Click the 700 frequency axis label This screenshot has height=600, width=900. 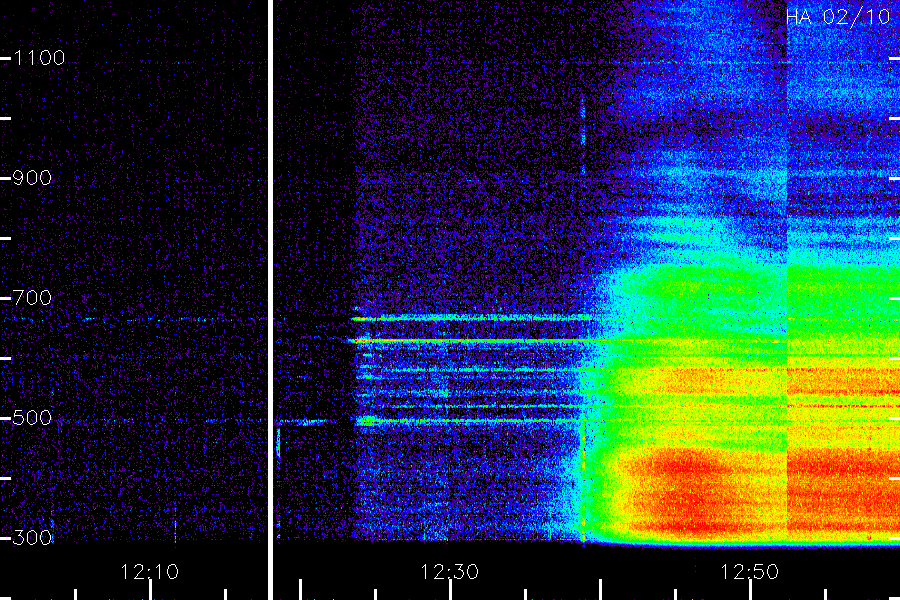[x=32, y=298]
